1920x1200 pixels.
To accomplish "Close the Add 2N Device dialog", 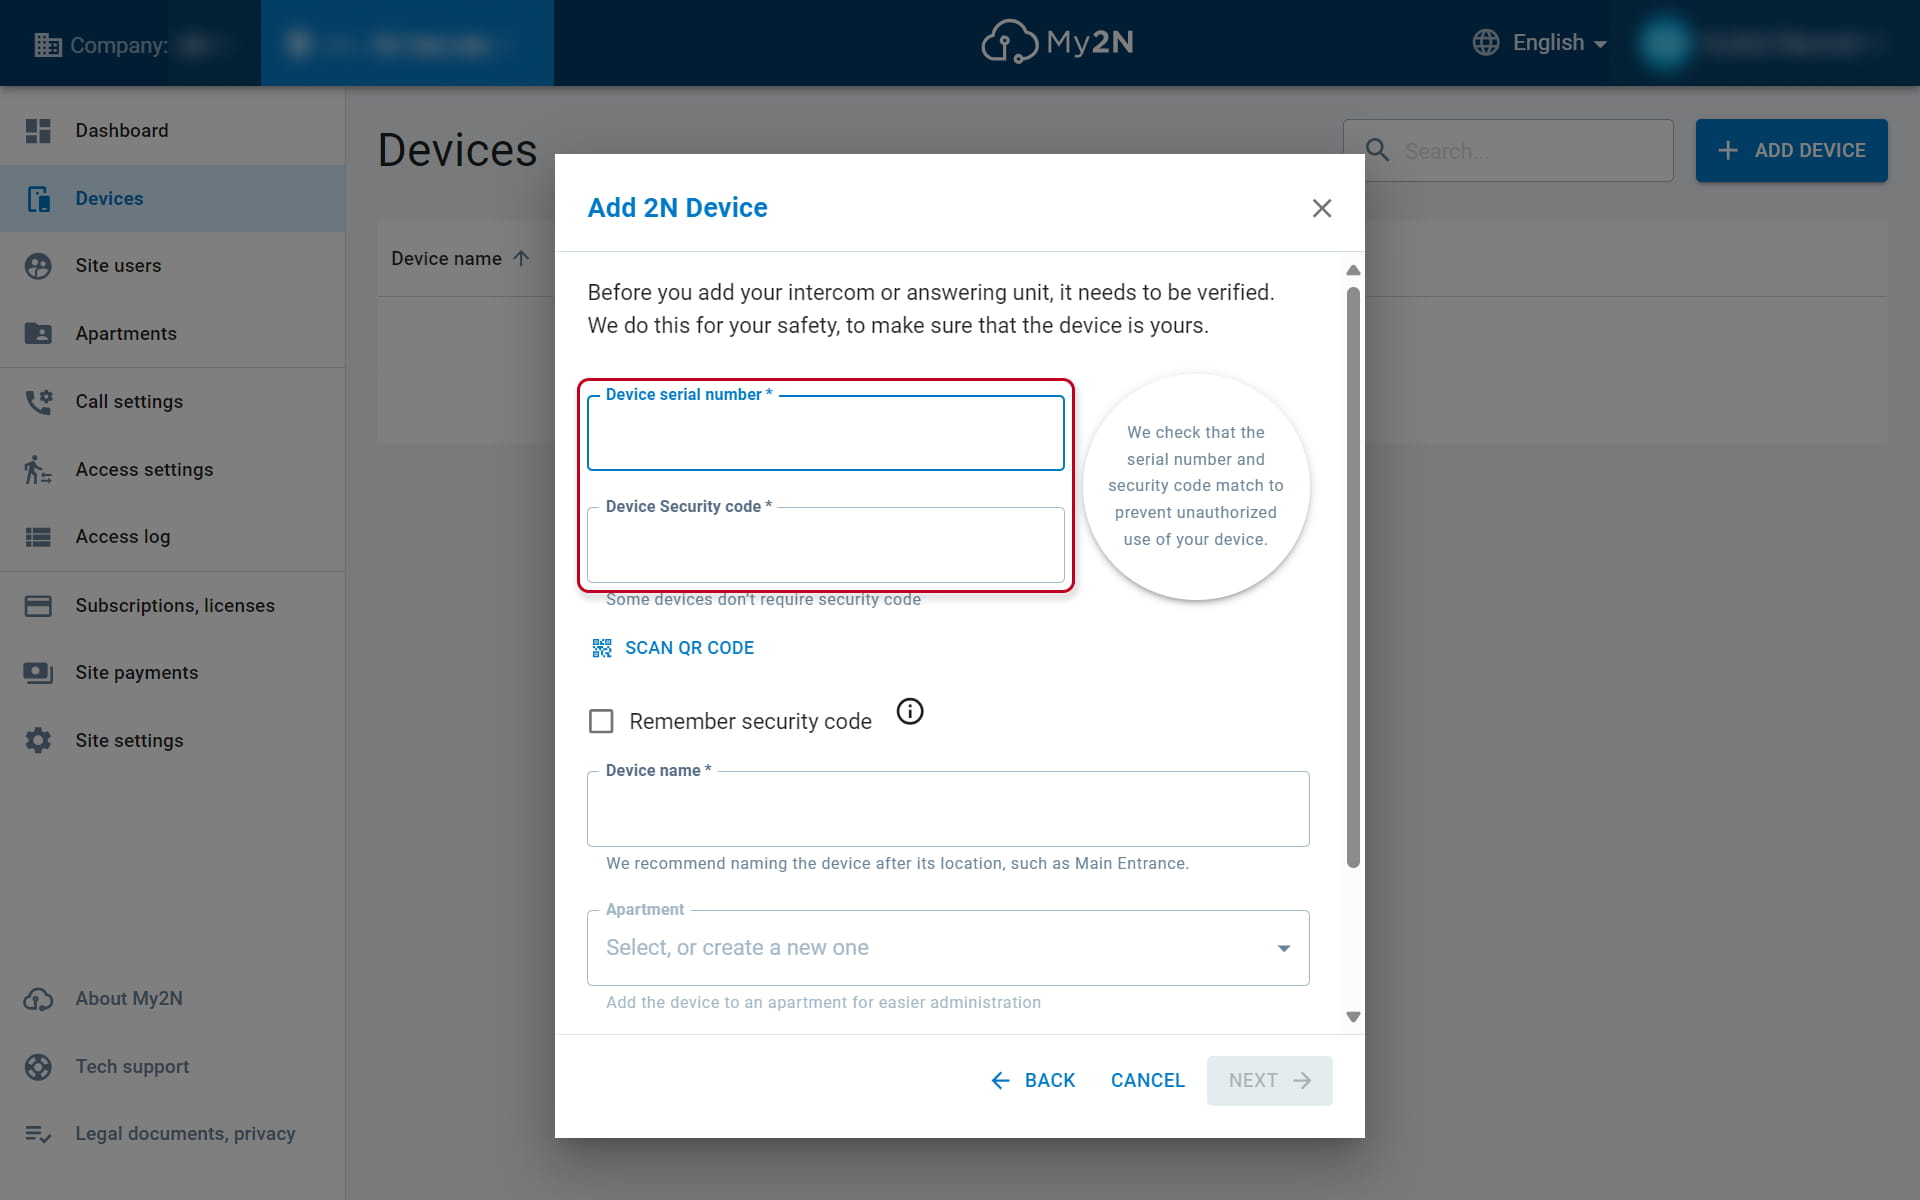I will click(1322, 208).
